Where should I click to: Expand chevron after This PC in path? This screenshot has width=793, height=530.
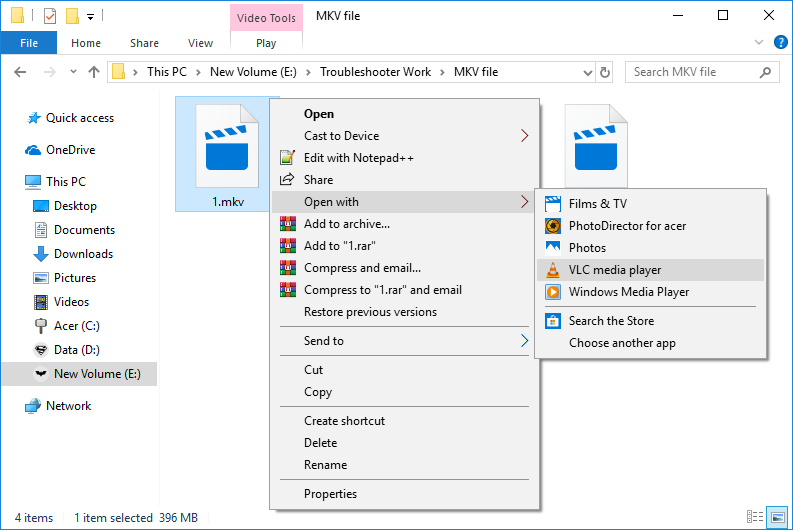pyautogui.click(x=198, y=72)
